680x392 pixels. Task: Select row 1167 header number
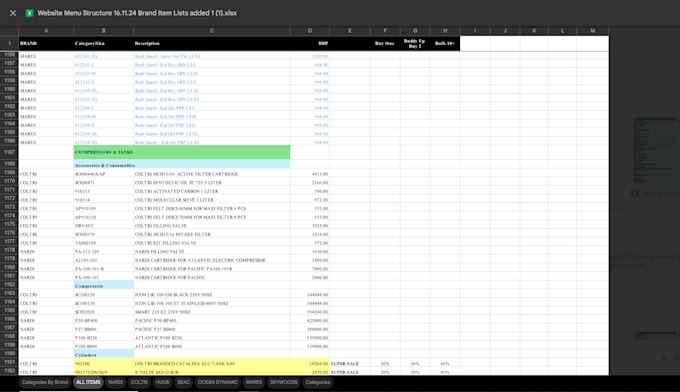(9, 152)
